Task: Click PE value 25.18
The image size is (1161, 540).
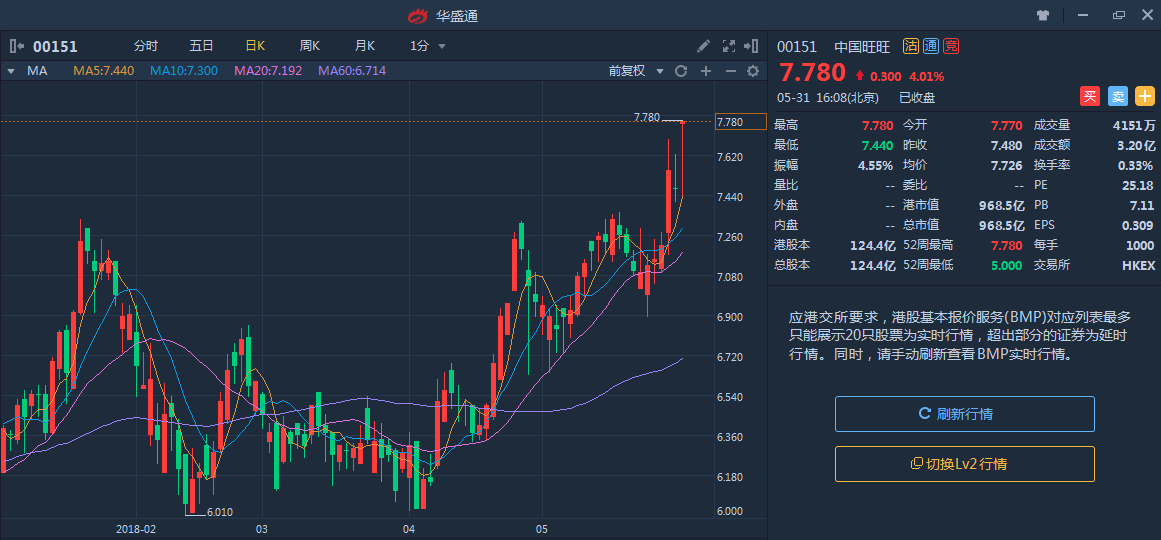Action: [x=1138, y=185]
